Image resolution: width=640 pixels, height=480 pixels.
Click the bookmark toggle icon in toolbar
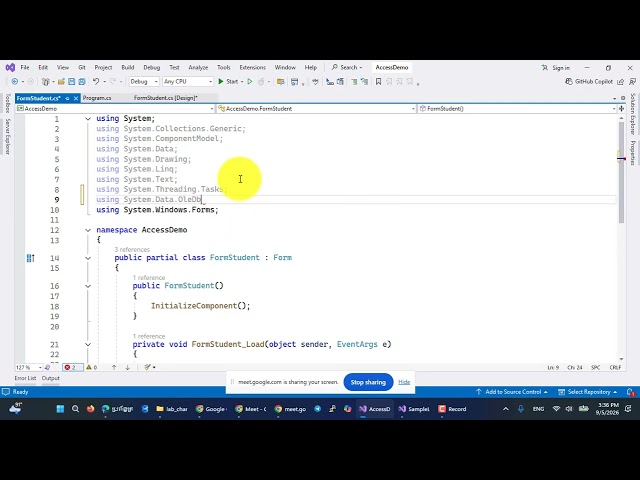(378, 82)
